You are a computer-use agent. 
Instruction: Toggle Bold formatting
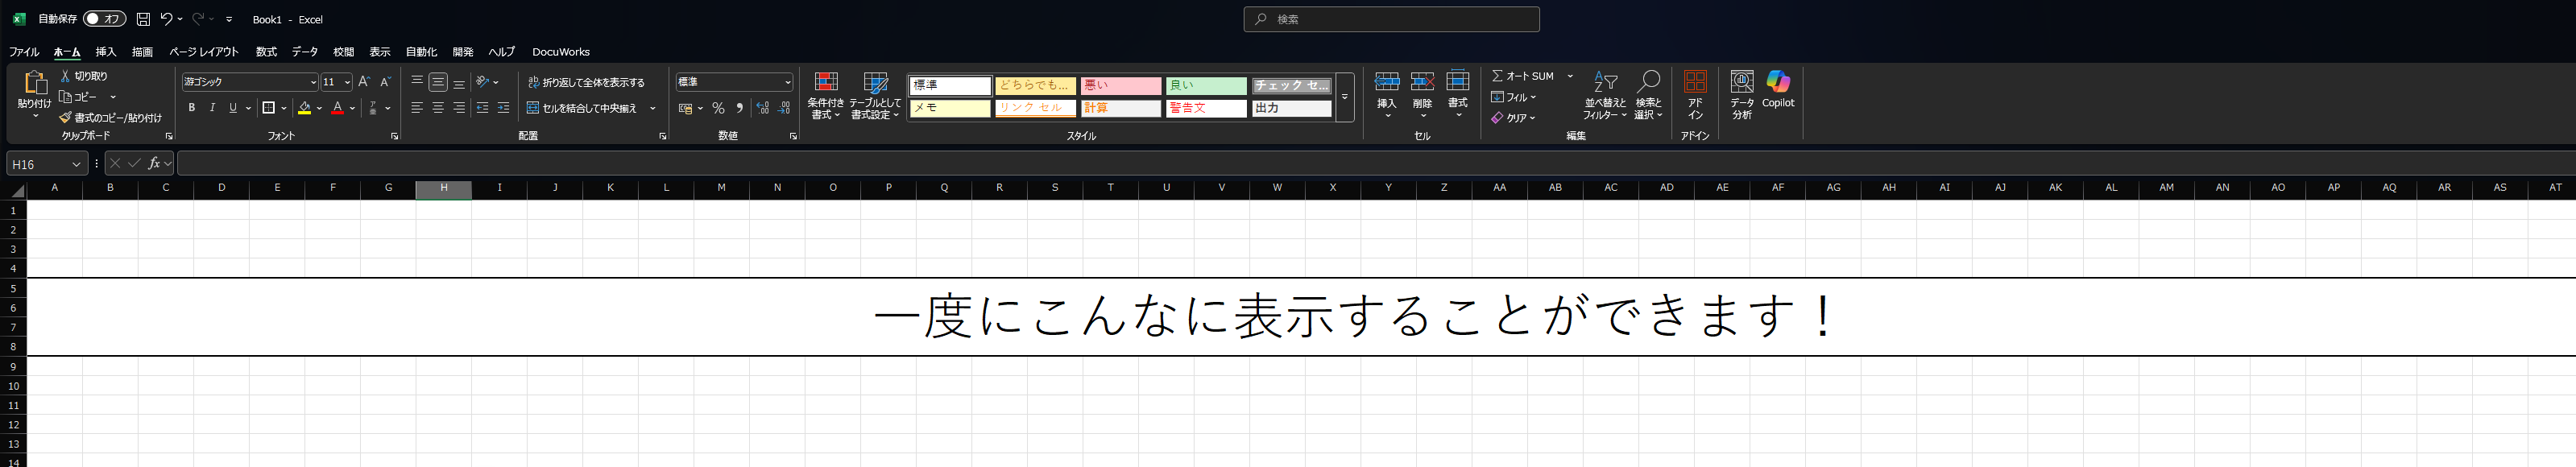pos(191,108)
